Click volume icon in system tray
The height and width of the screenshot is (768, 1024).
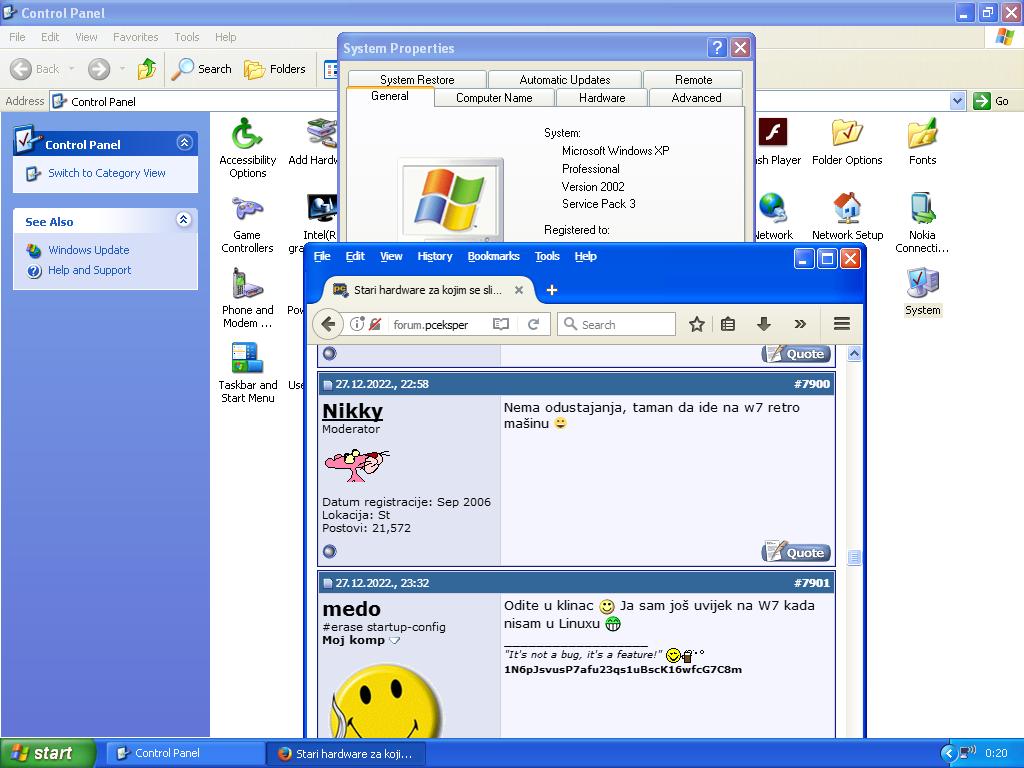click(x=968, y=753)
